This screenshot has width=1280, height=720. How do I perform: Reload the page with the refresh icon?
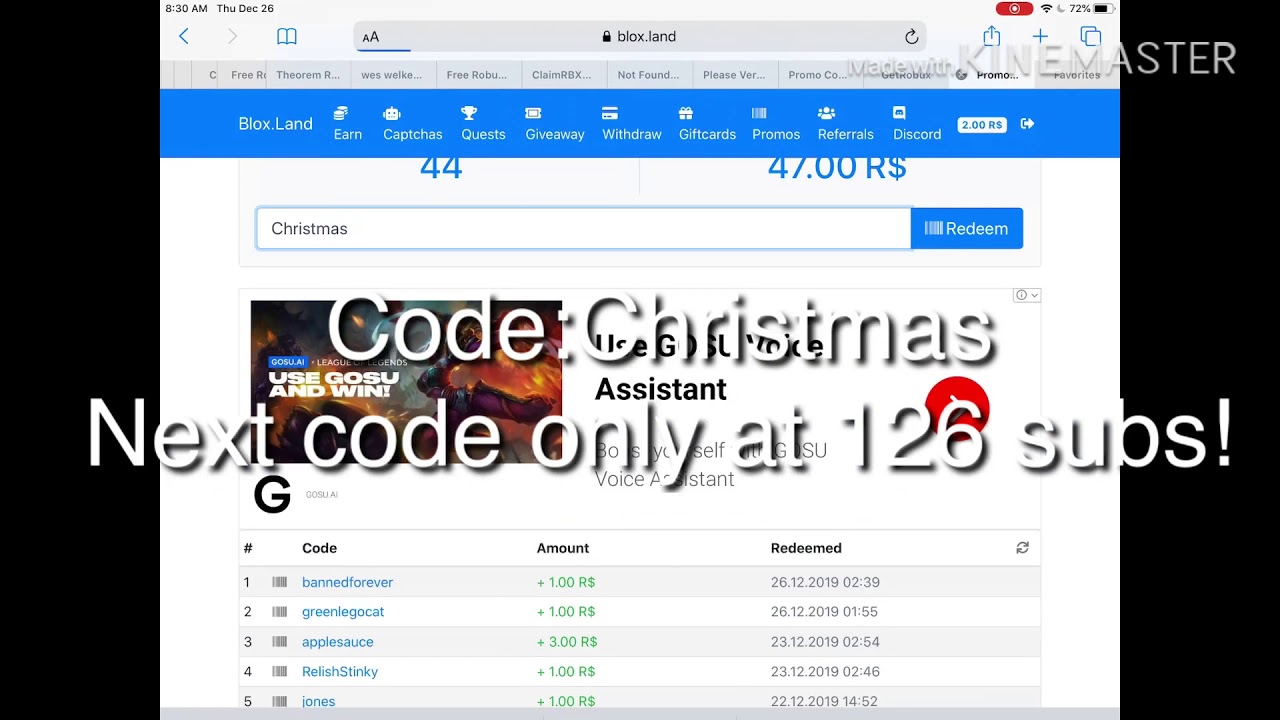click(x=911, y=37)
